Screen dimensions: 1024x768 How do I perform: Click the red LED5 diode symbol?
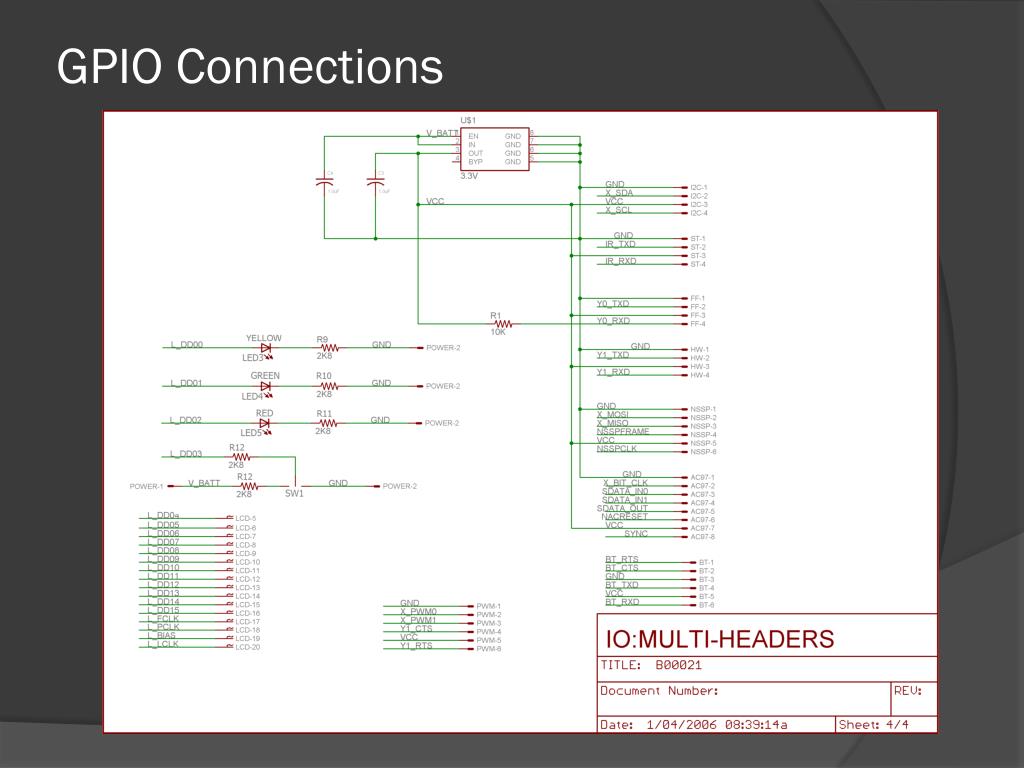[x=264, y=424]
